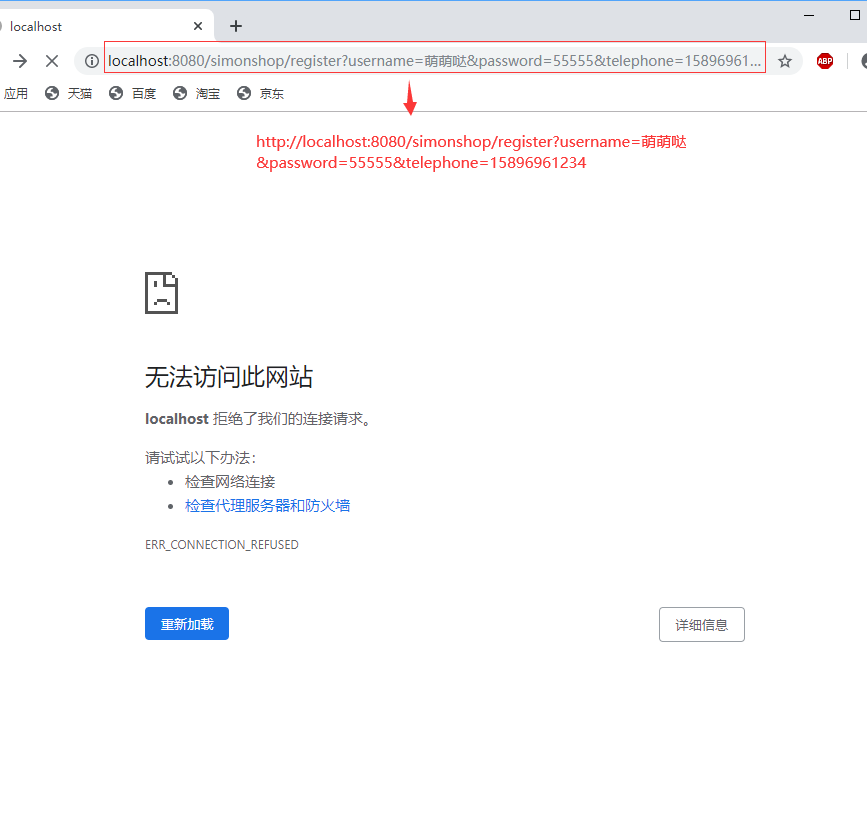Click the ABP adblocker icon
Screen dimensions: 867x826
[x=824, y=60]
